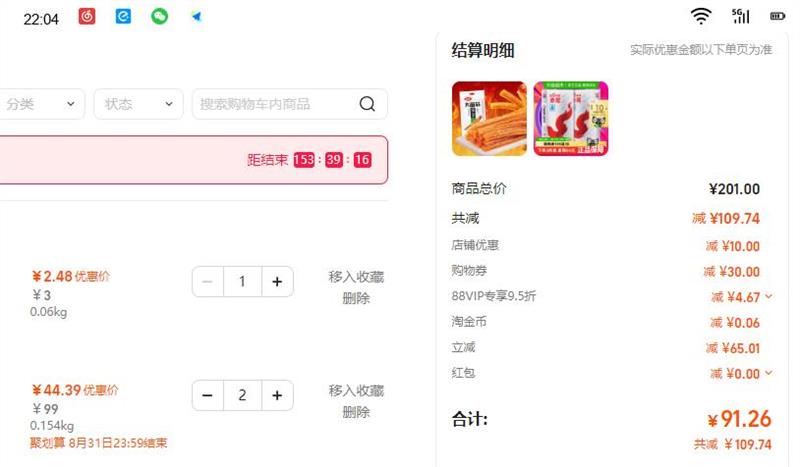Screen dimensions: 800x467
Task: Click 移入收藏 for the ¥2.48 item
Action: pyautogui.click(x=356, y=277)
